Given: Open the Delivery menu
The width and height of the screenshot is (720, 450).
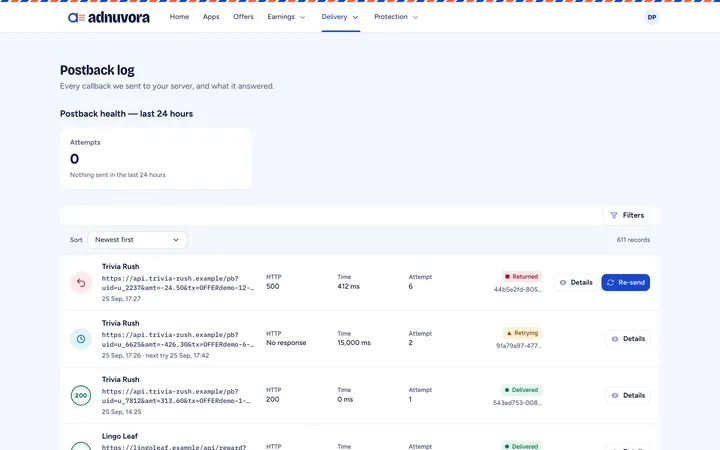Looking at the screenshot, I should tap(340, 17).
